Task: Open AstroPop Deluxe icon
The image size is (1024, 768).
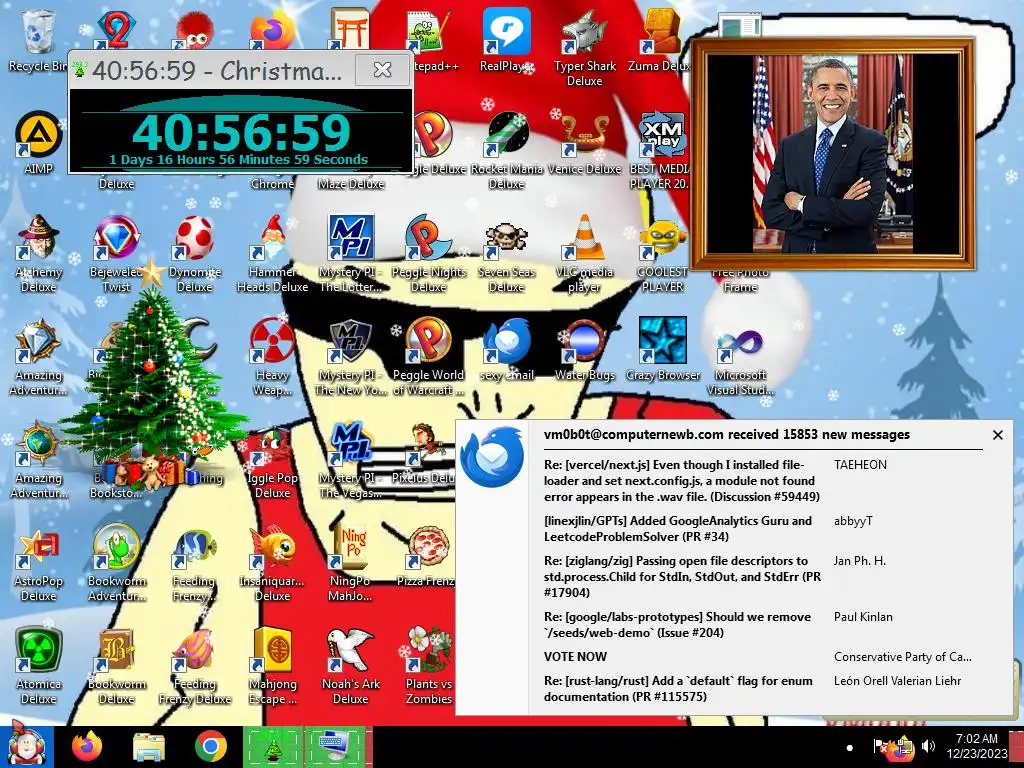Action: point(38,563)
